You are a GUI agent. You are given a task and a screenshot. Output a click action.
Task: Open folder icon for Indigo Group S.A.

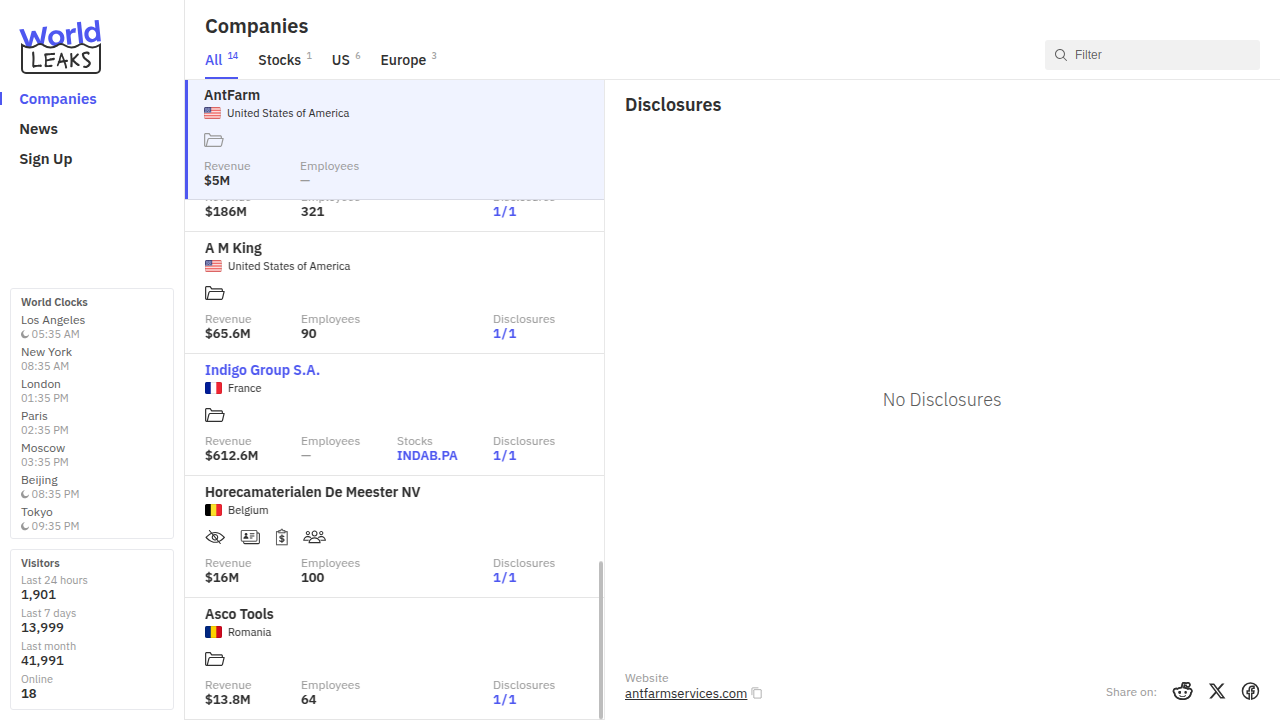click(x=214, y=416)
